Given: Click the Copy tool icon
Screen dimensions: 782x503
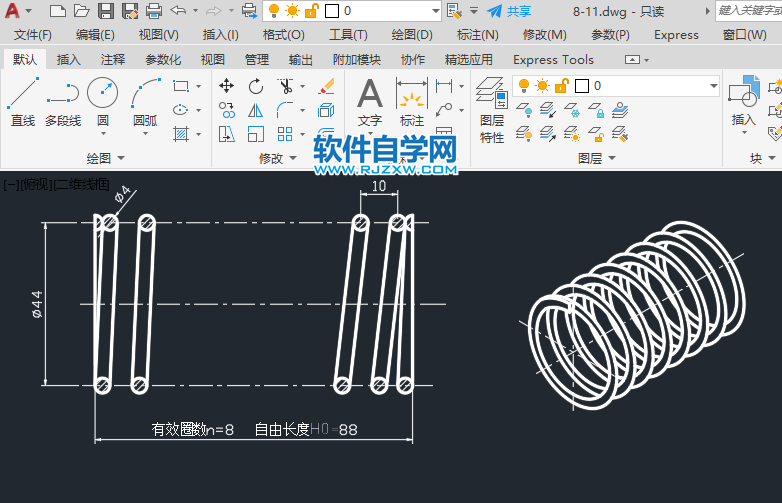Looking at the screenshot, I should [226, 110].
